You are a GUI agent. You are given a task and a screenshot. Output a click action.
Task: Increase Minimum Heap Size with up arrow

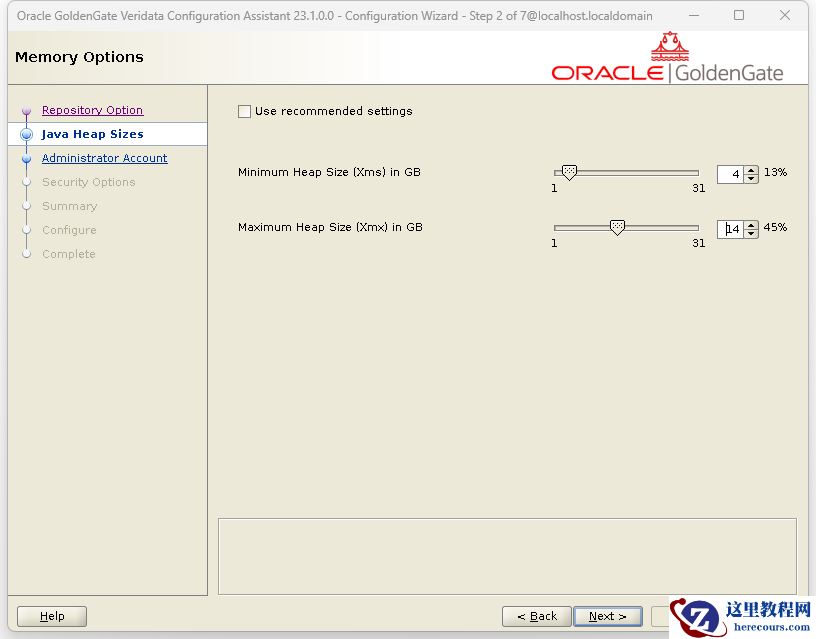click(751, 170)
